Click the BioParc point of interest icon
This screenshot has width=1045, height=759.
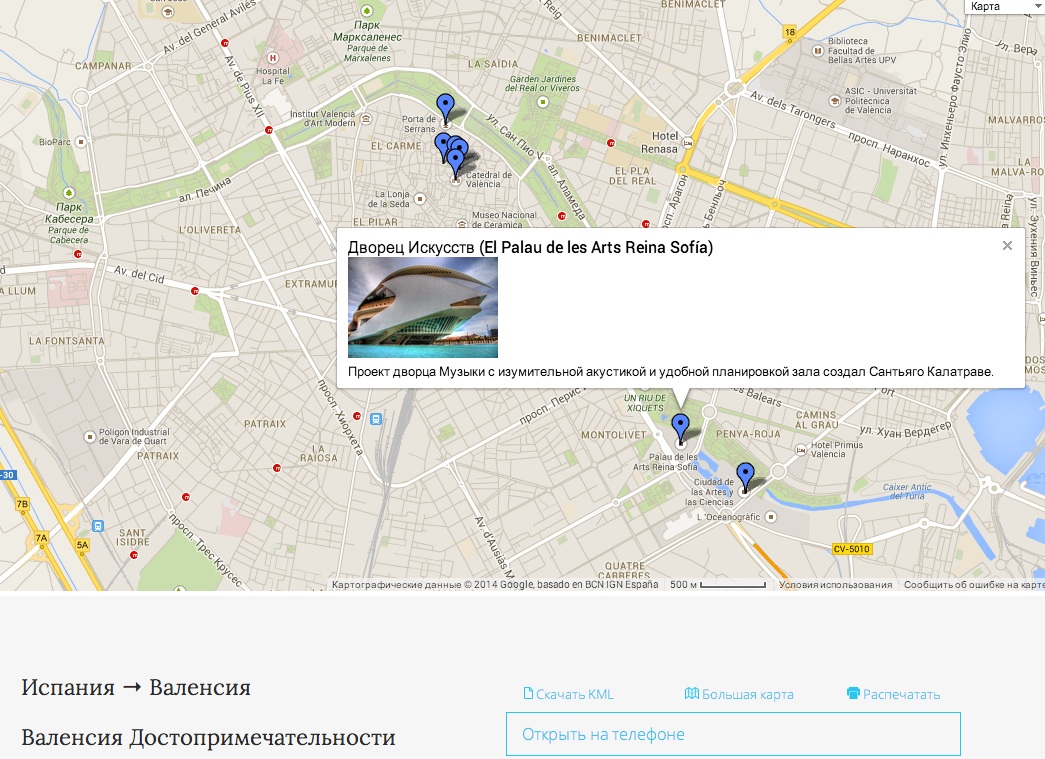tap(81, 142)
